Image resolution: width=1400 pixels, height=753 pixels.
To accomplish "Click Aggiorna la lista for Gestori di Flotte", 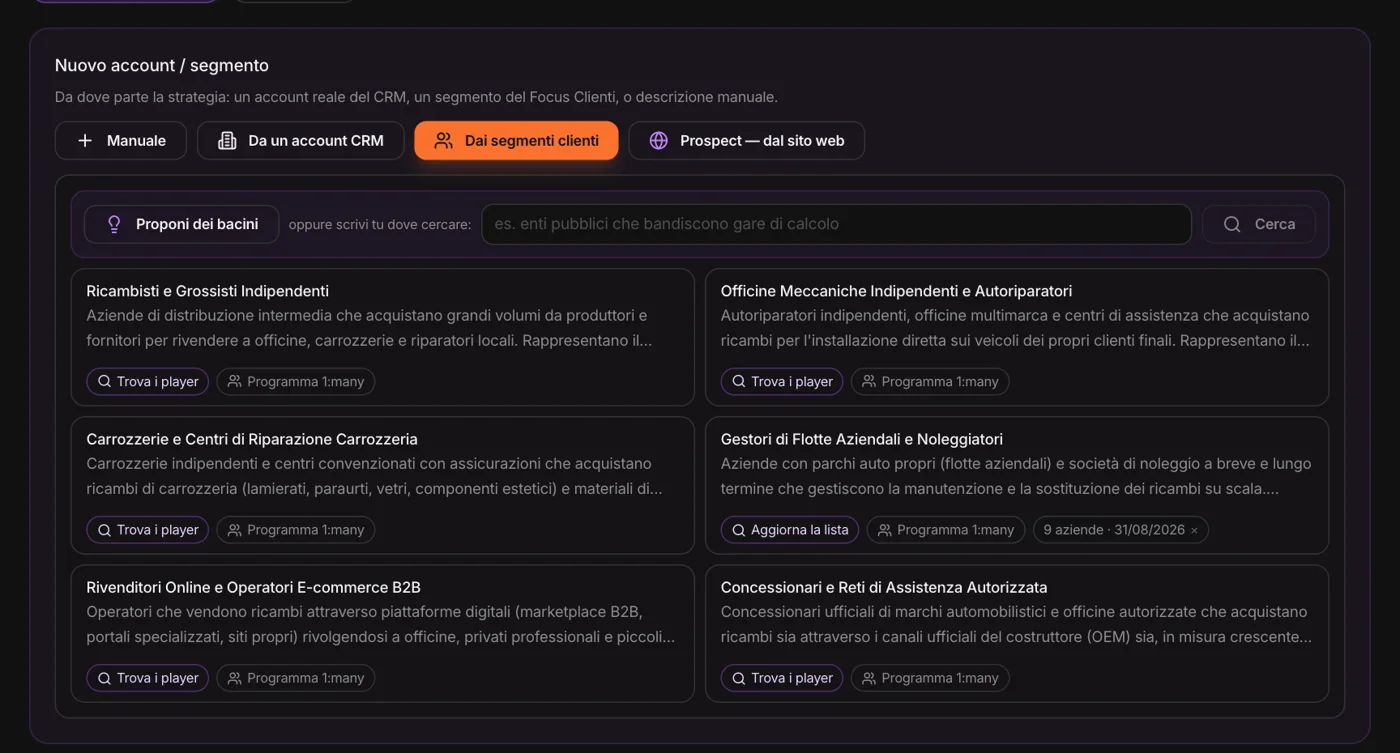I will click(790, 530).
